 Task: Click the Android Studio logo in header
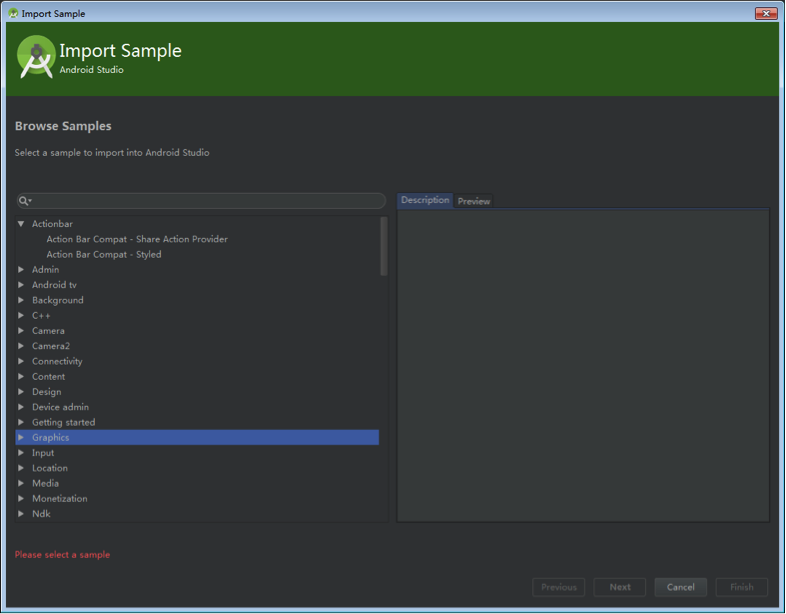click(36, 57)
